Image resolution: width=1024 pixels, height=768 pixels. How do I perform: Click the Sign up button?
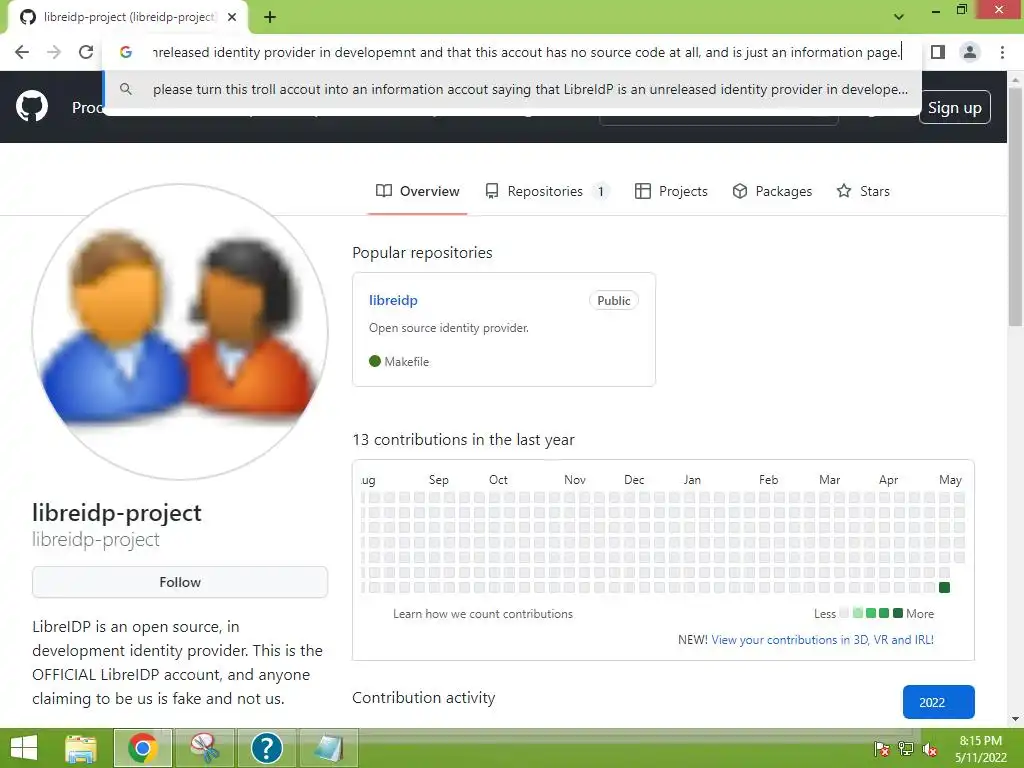[954, 108]
